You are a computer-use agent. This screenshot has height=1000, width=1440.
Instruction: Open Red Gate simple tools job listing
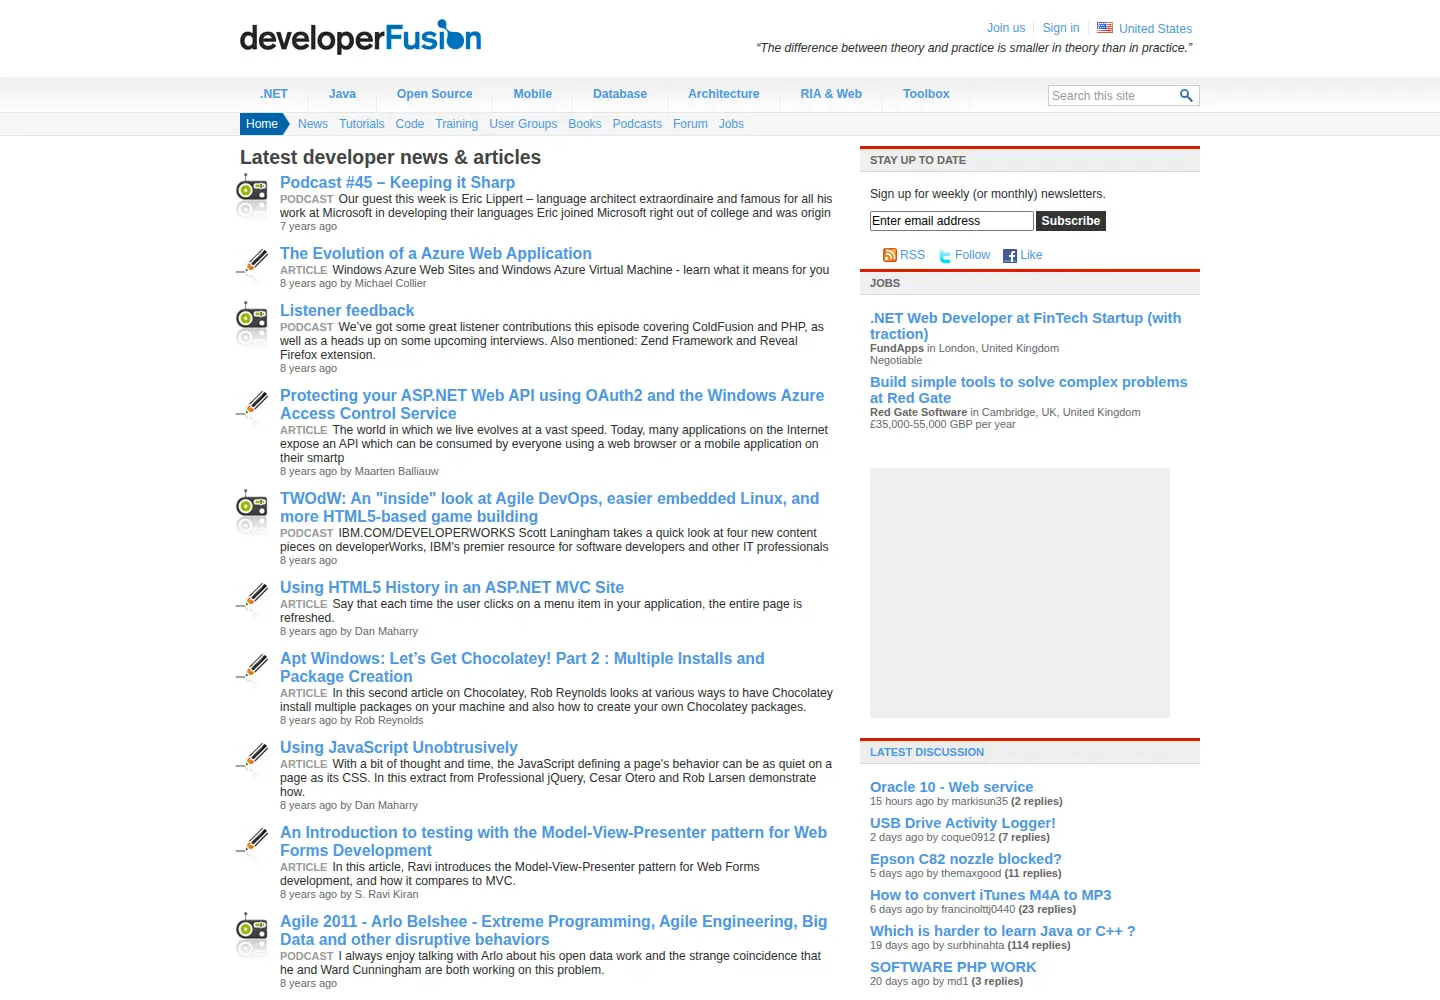click(x=1029, y=390)
